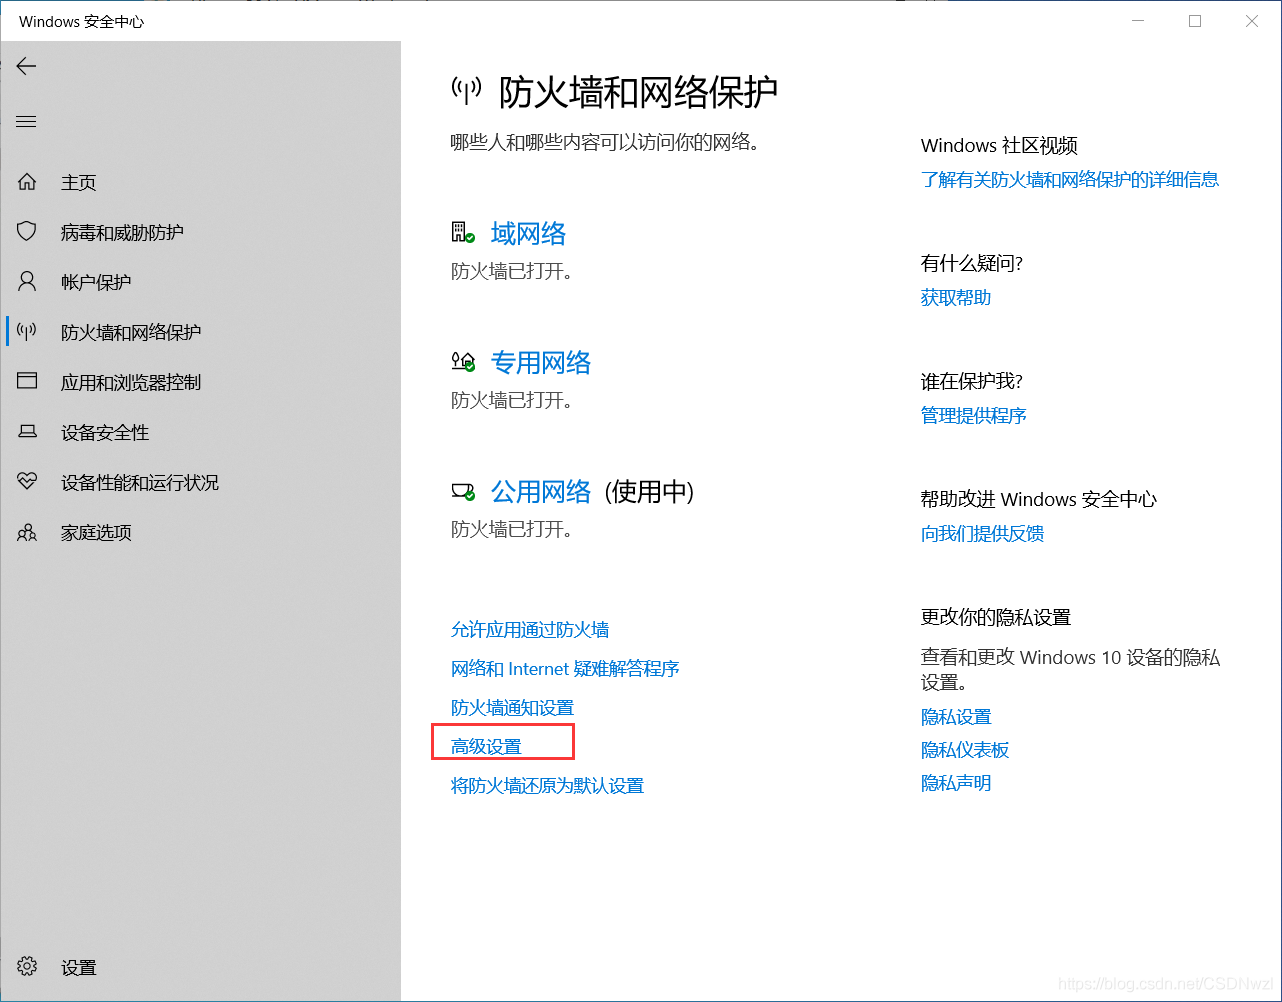Click the house icon next to 专用网络

click(x=463, y=362)
